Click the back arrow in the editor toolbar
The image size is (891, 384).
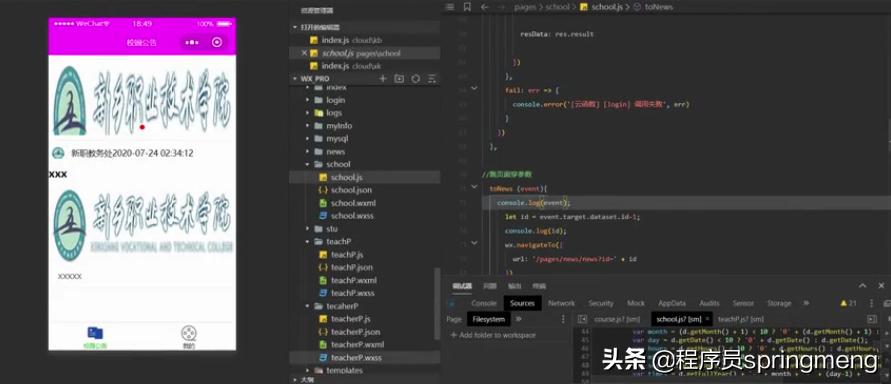pyautogui.click(x=485, y=7)
